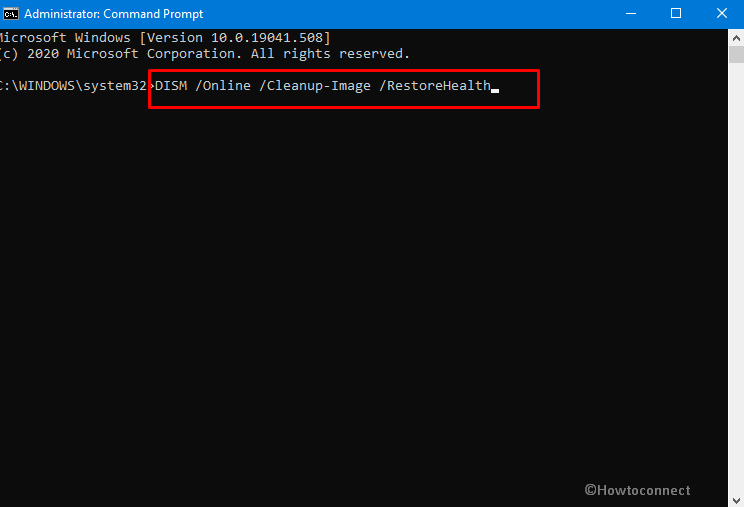The image size is (744, 507).
Task: Open the Command Prompt system menu icon
Action: (10, 14)
